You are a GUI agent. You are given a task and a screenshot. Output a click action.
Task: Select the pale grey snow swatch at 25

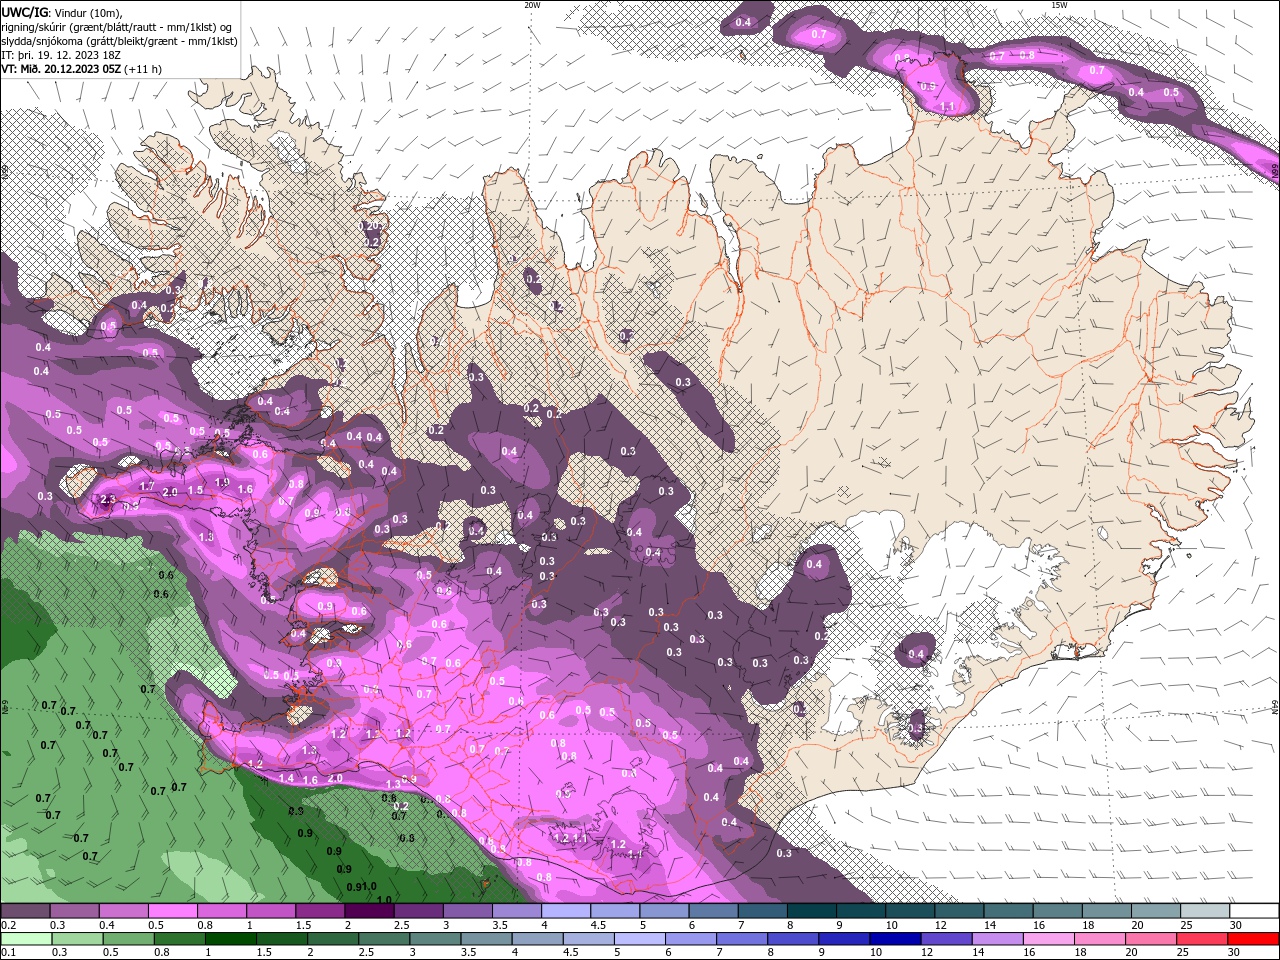coord(1206,912)
